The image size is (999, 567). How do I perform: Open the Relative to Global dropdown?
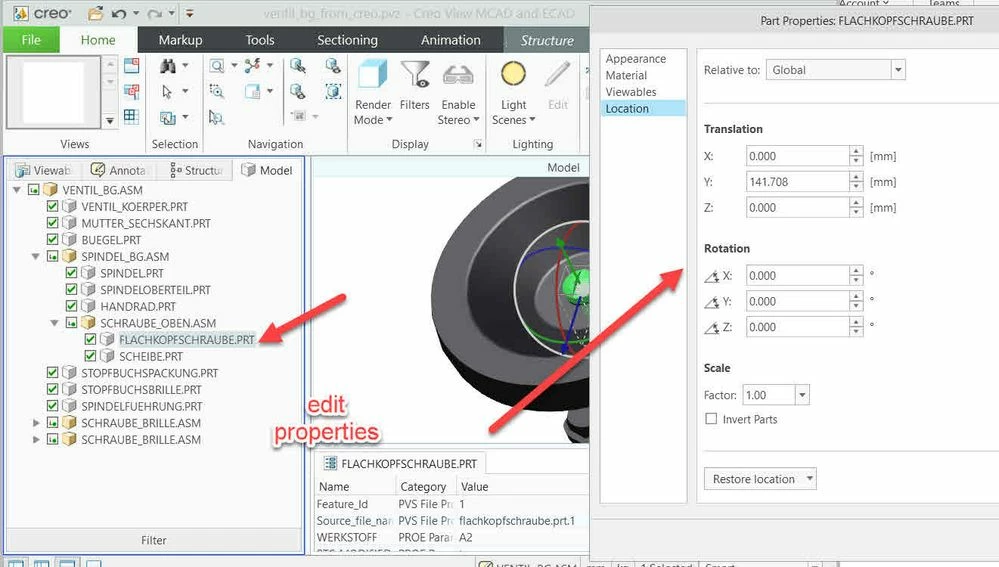[898, 69]
